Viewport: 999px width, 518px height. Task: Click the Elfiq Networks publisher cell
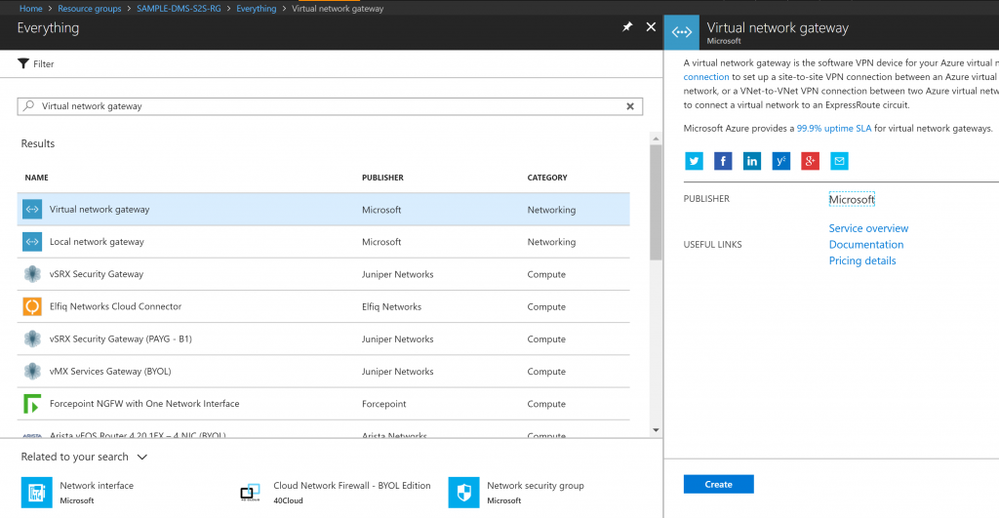click(x=391, y=306)
